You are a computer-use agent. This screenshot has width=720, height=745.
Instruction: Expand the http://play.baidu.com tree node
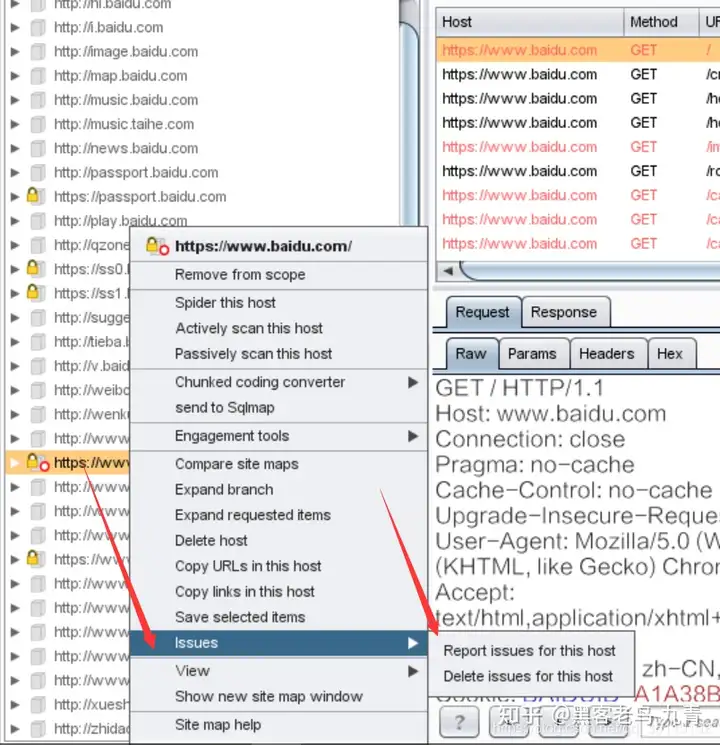pos(15,220)
